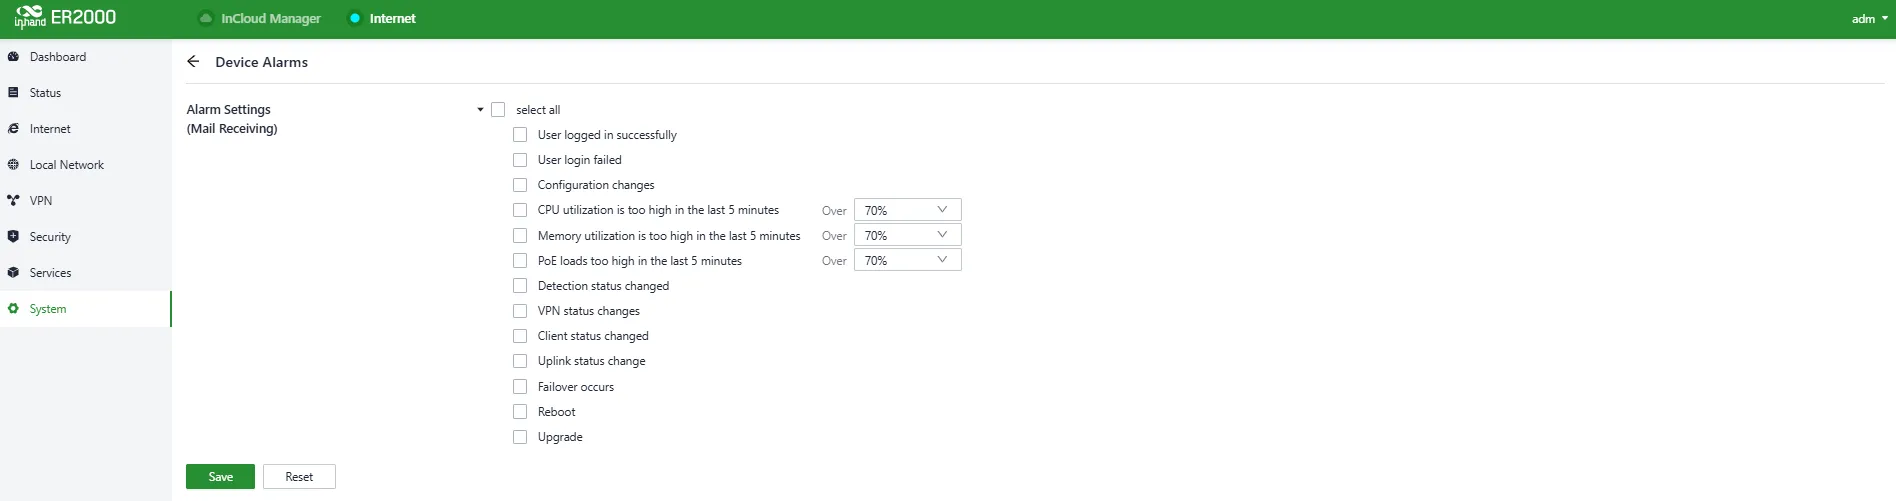Collapse the select all tree arrow
This screenshot has width=1896, height=501.
point(480,110)
